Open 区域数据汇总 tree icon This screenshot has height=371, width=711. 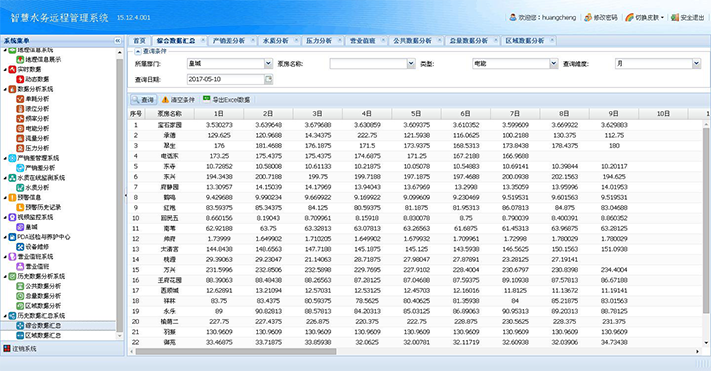(20, 336)
